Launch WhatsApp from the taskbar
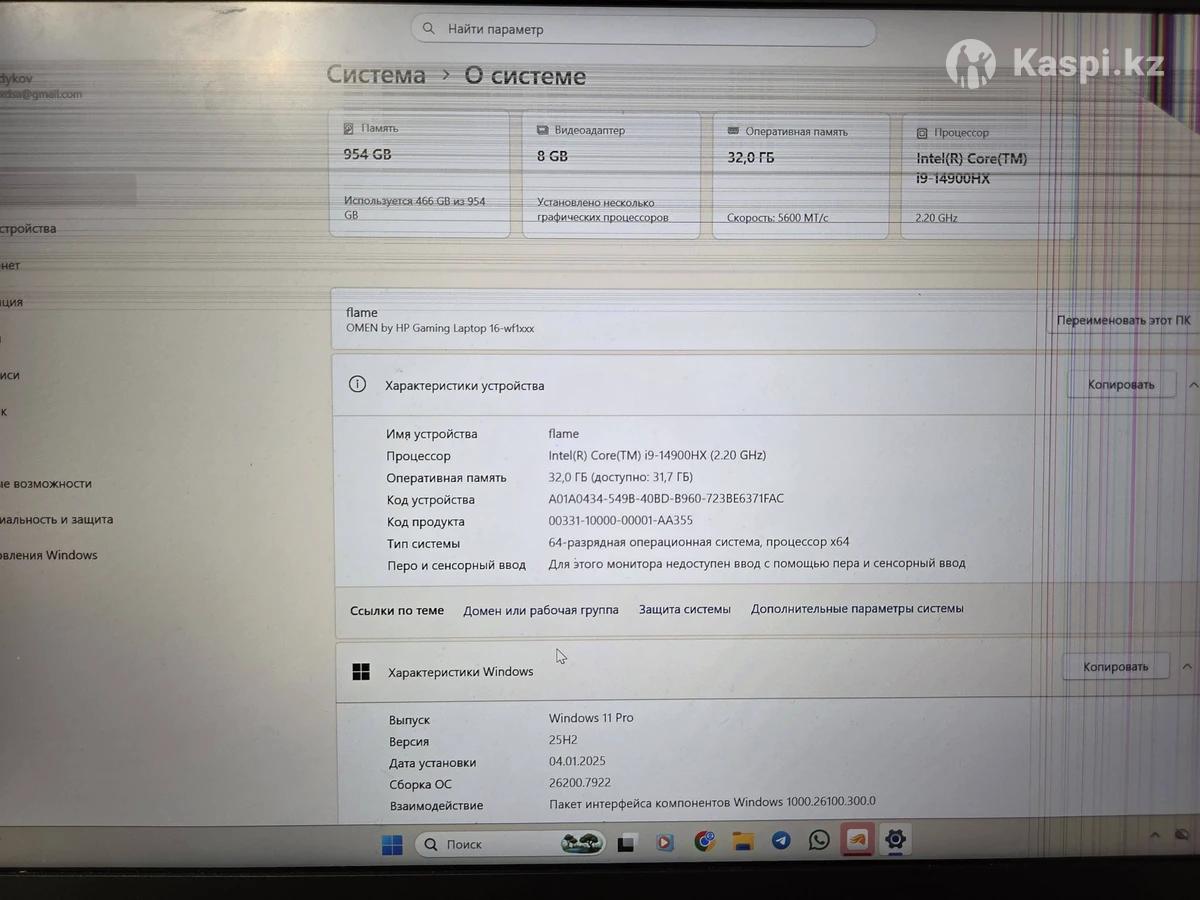Image resolution: width=1200 pixels, height=900 pixels. point(819,840)
